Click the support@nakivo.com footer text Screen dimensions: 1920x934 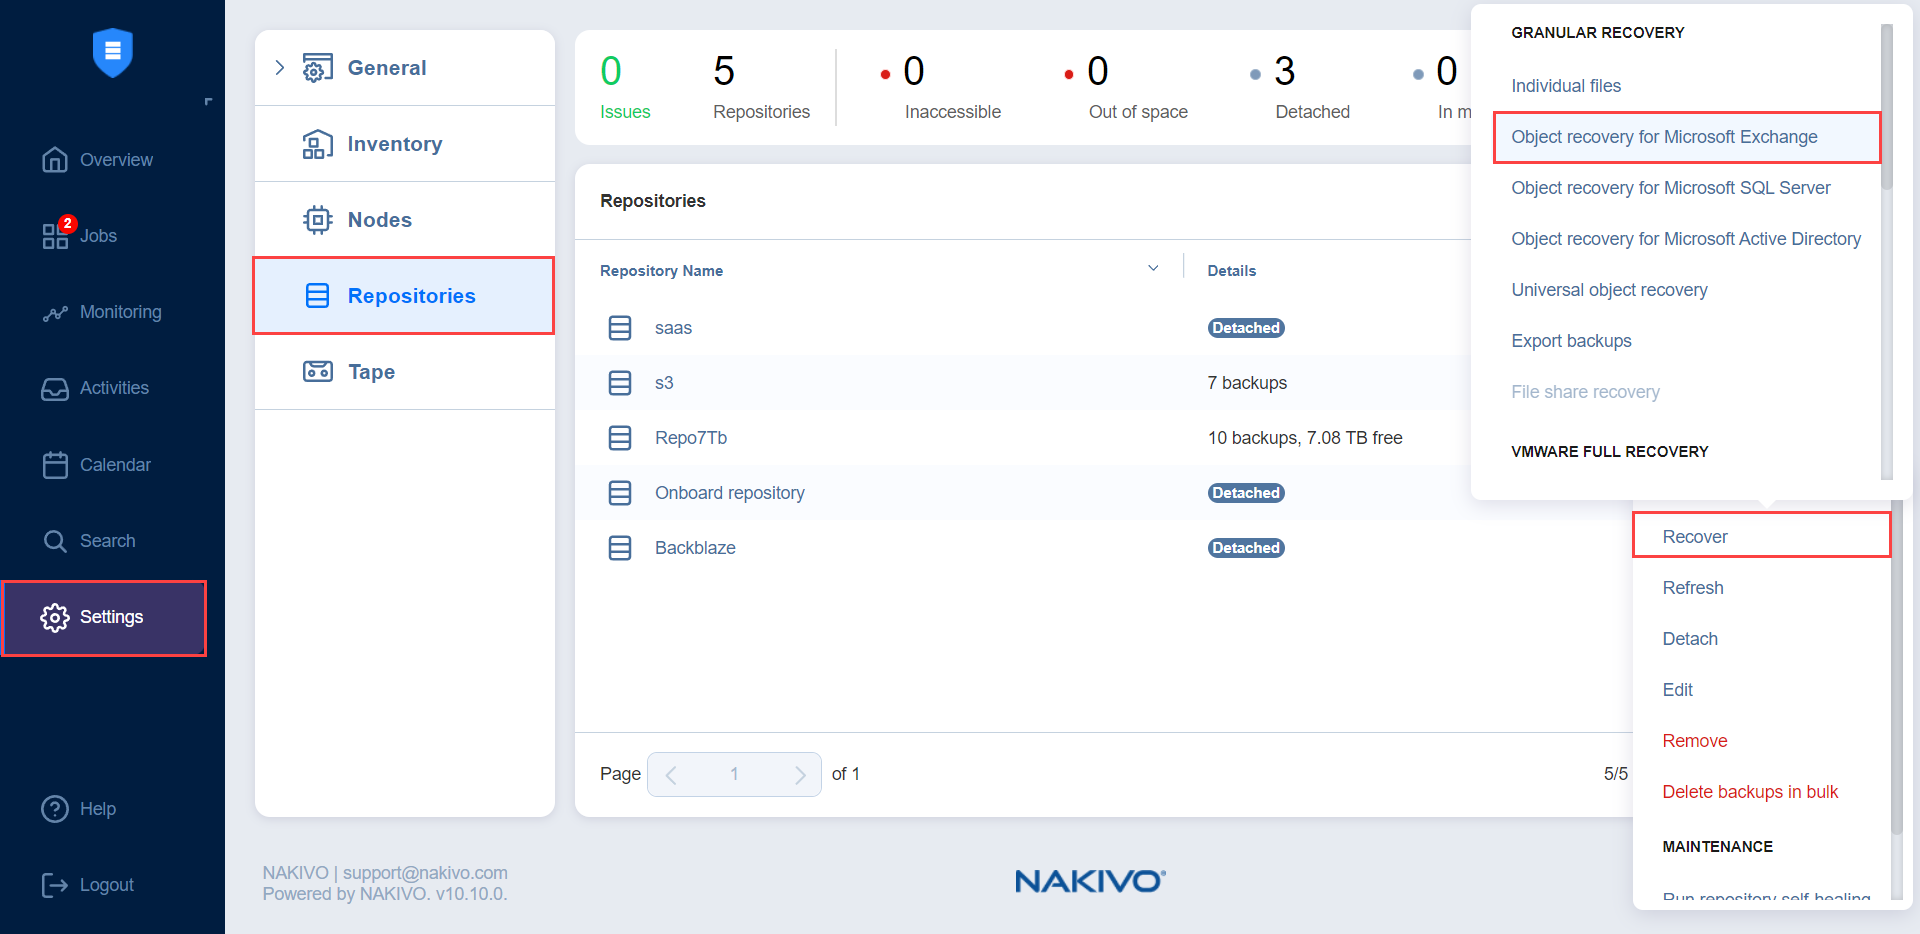[x=425, y=873]
